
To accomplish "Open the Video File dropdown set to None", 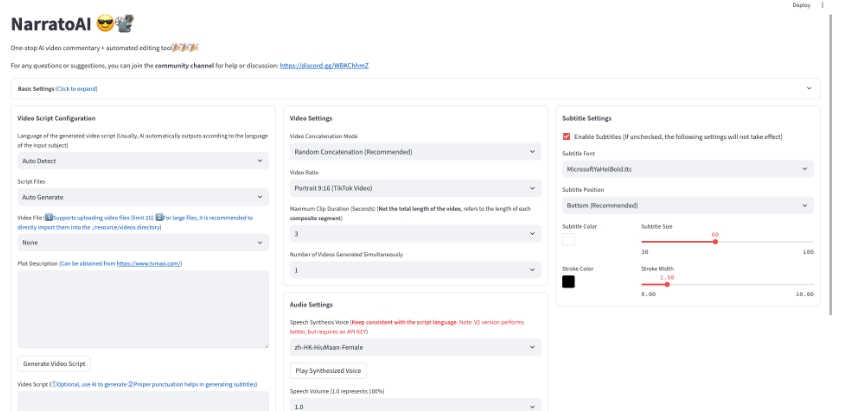I will tap(143, 242).
